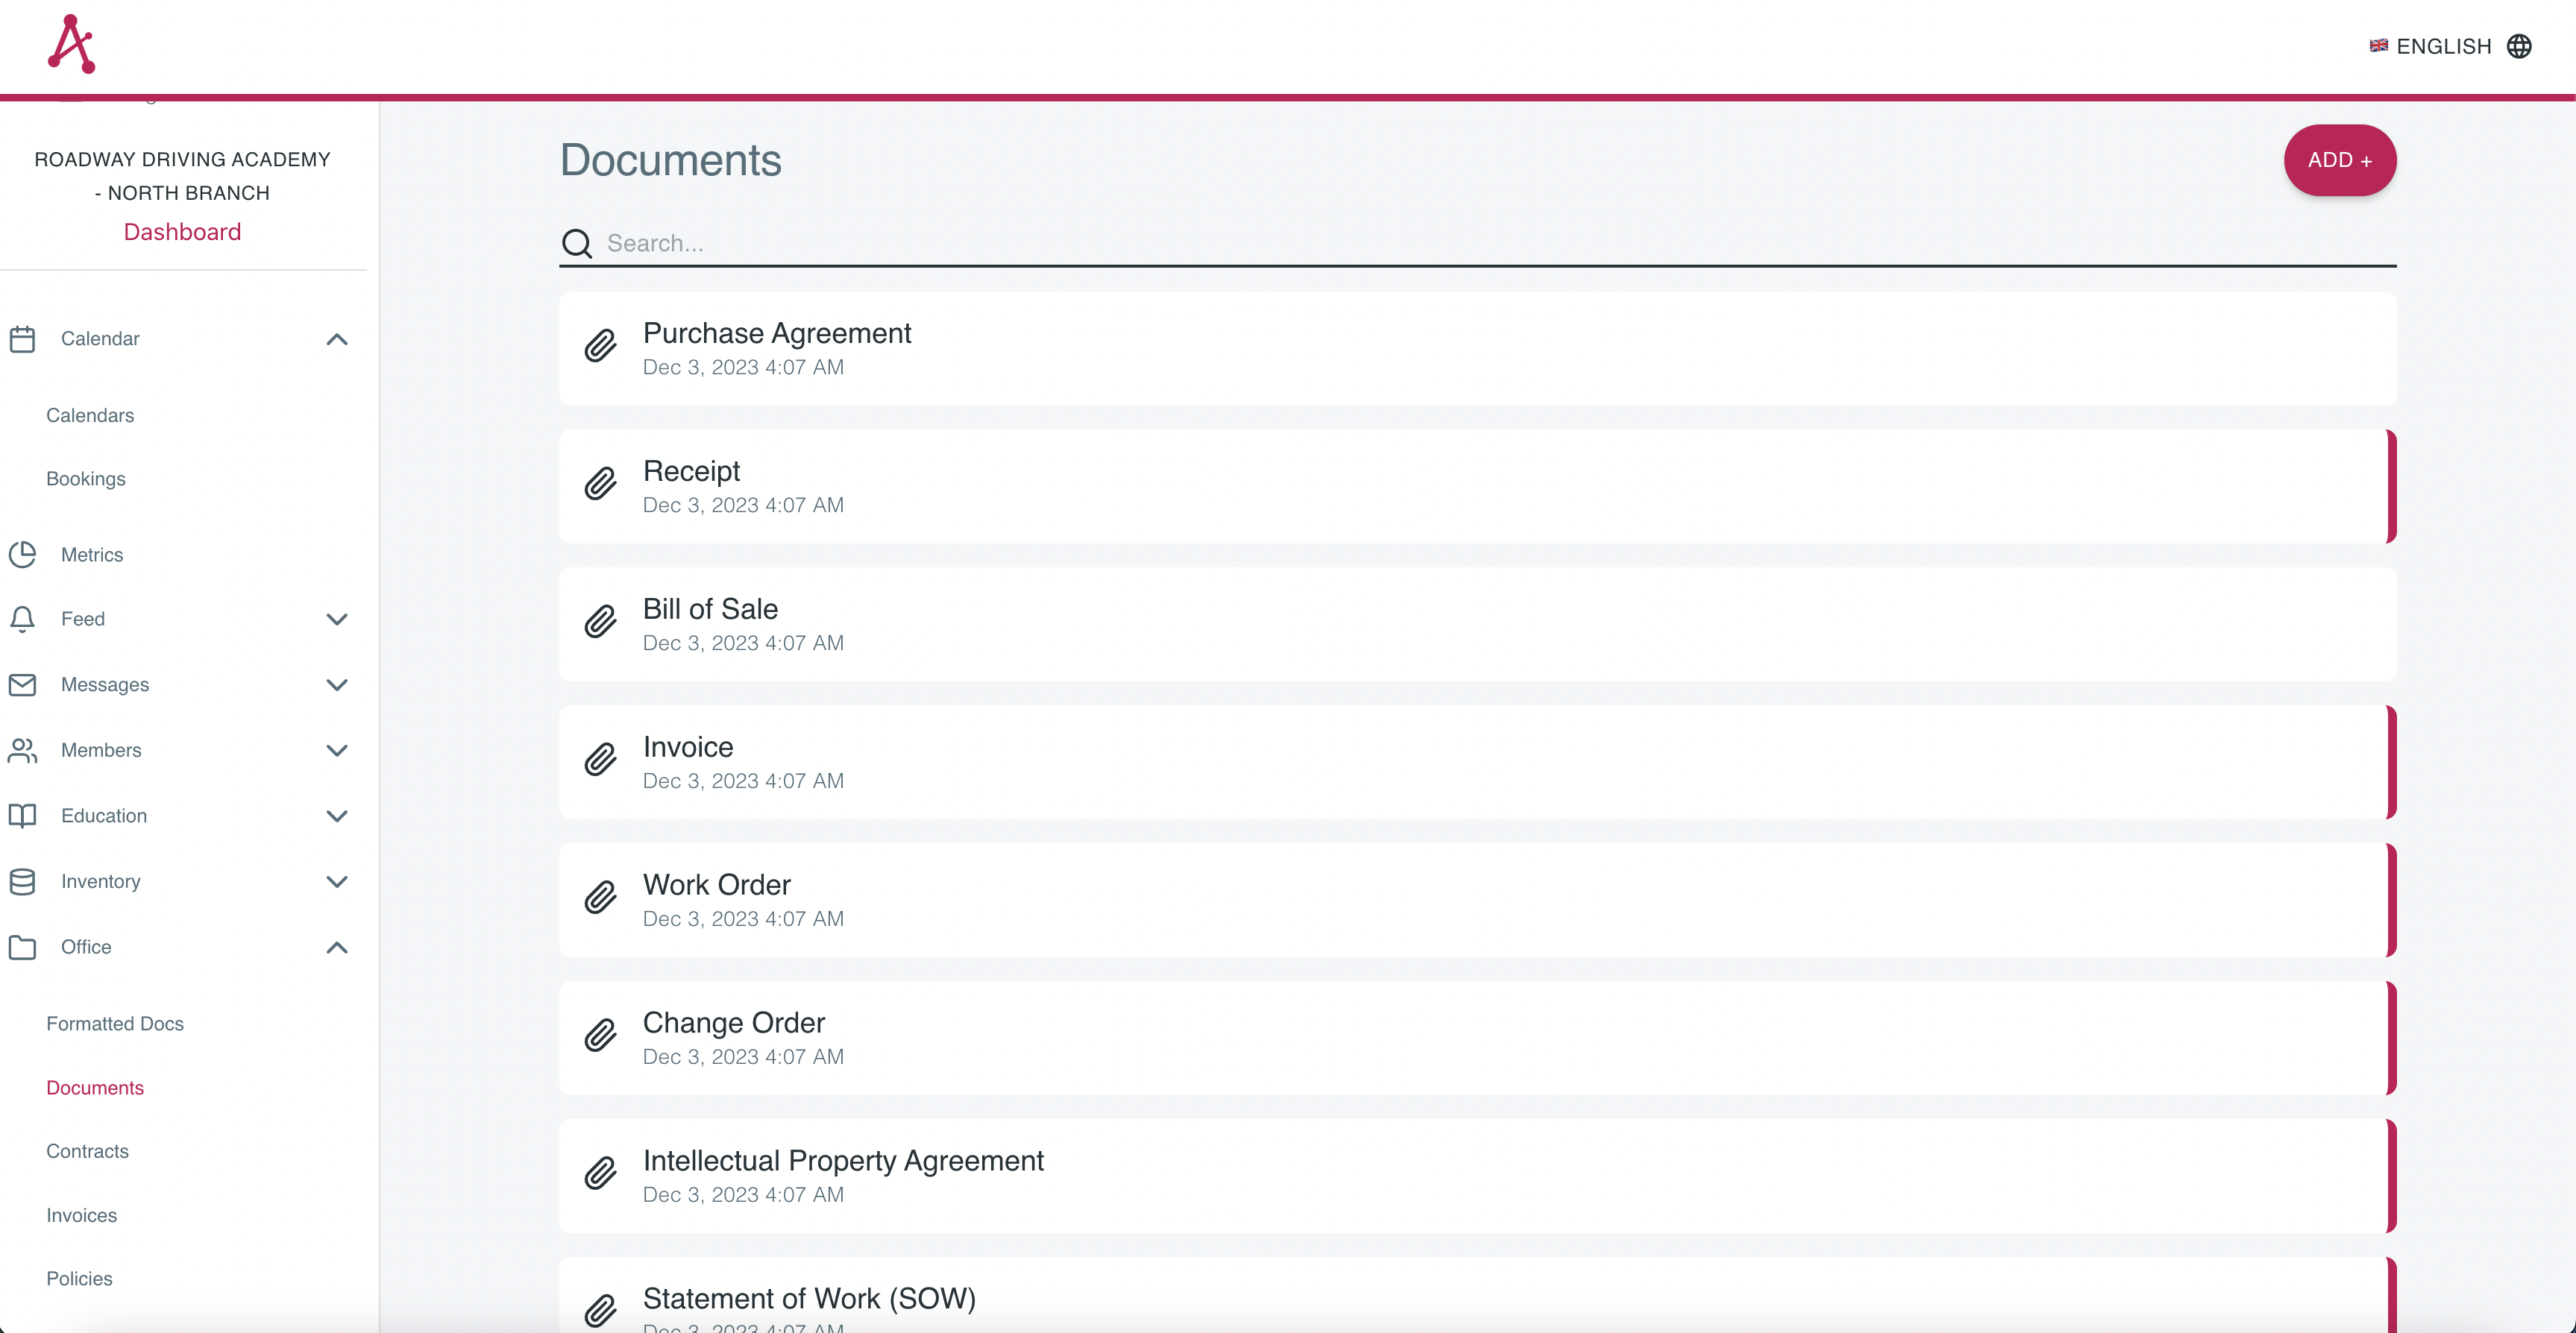Viewport: 2576px width, 1333px height.
Task: Click the globe language icon
Action: (x=2518, y=46)
